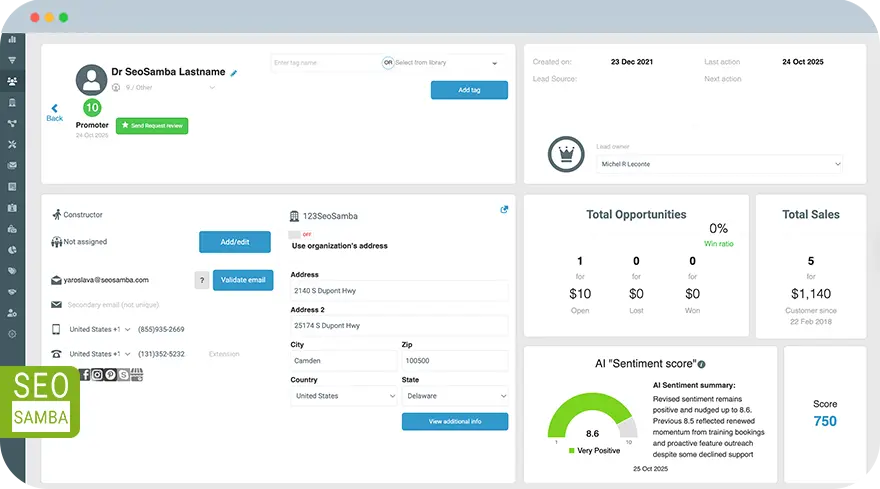Click the Created on 23 Dec 2021 date
Image resolution: width=880 pixels, height=489 pixels.
point(631,62)
